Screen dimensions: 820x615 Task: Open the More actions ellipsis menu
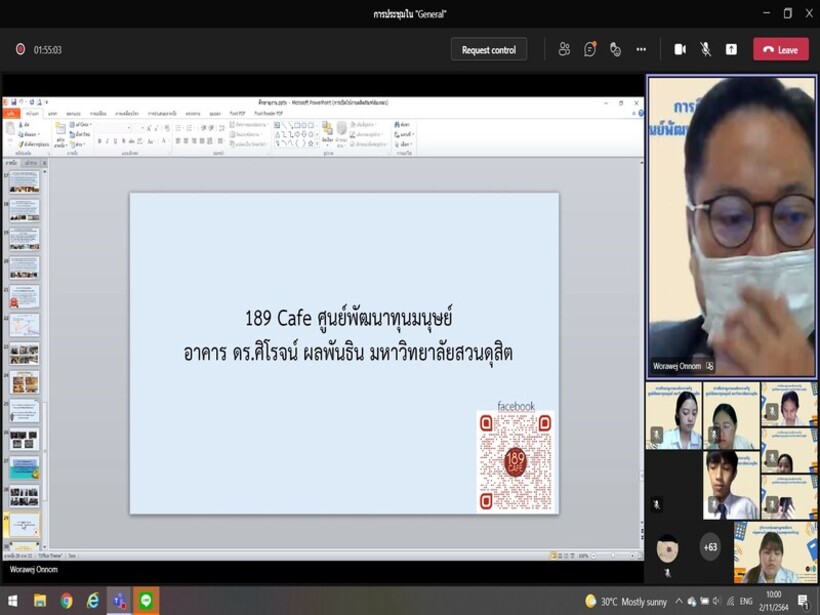(641, 50)
